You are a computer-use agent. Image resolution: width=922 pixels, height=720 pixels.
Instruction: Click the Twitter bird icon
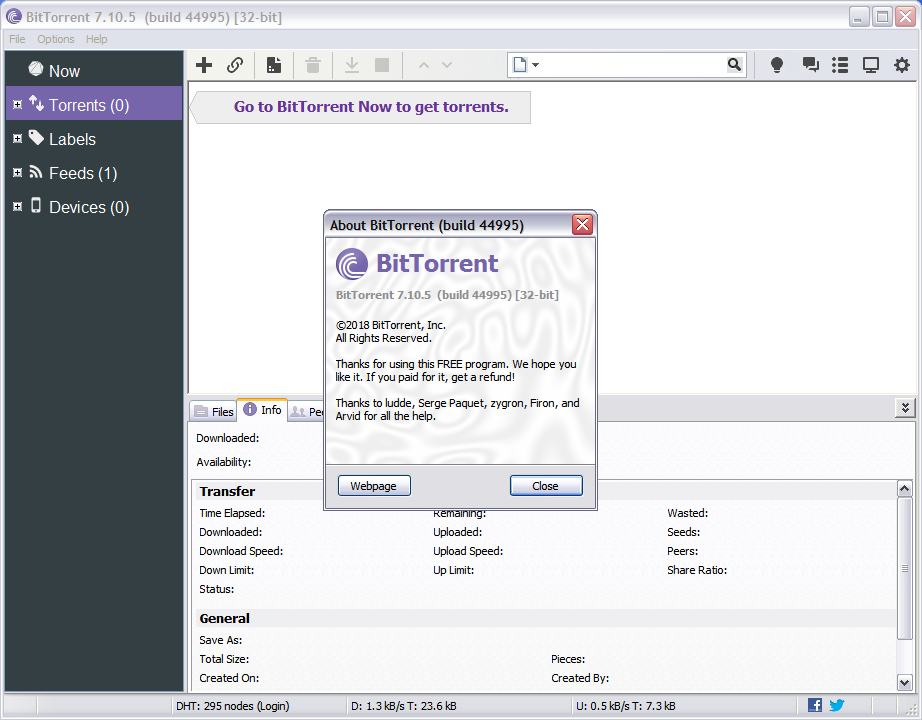tap(837, 705)
